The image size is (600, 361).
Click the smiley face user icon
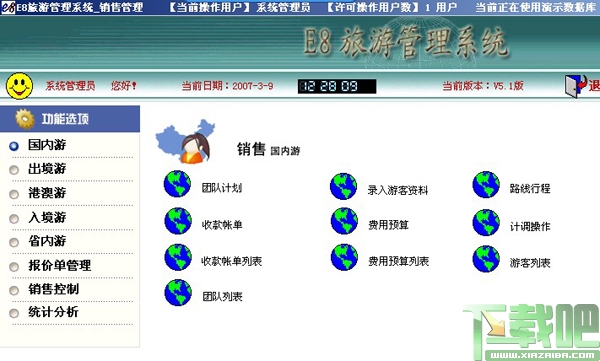point(20,86)
